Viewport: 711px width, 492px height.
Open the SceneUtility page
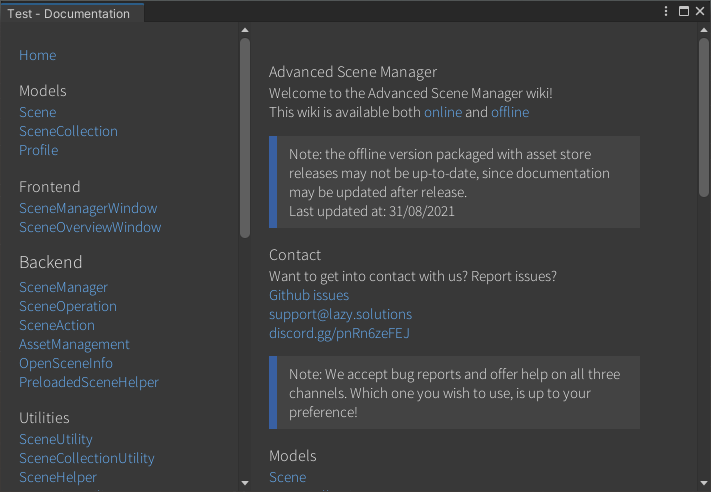tap(56, 439)
